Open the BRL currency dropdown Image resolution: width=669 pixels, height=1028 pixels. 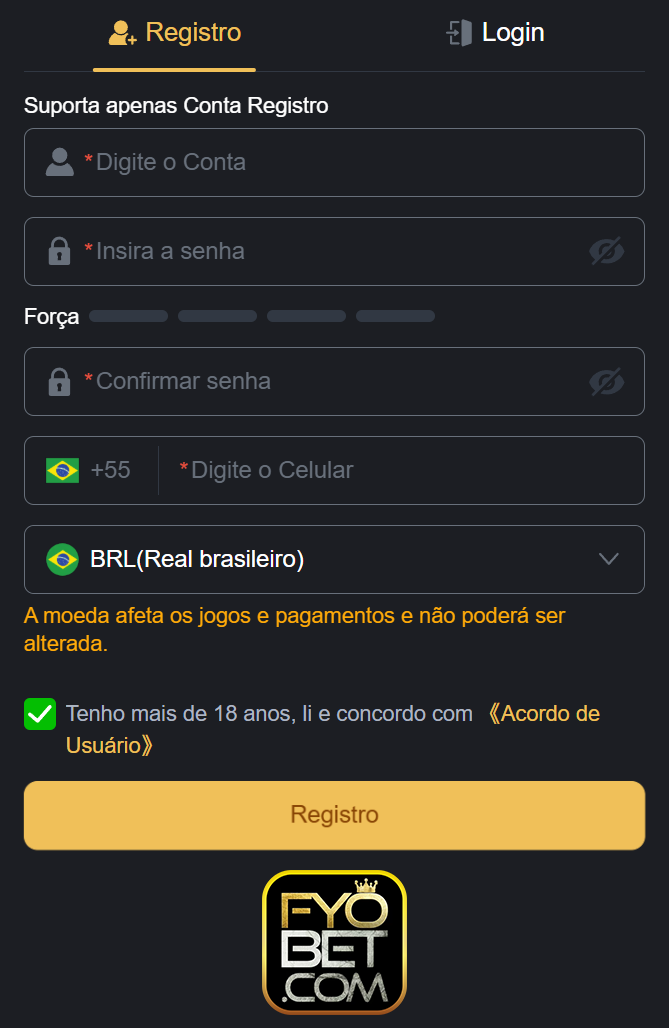pos(334,559)
